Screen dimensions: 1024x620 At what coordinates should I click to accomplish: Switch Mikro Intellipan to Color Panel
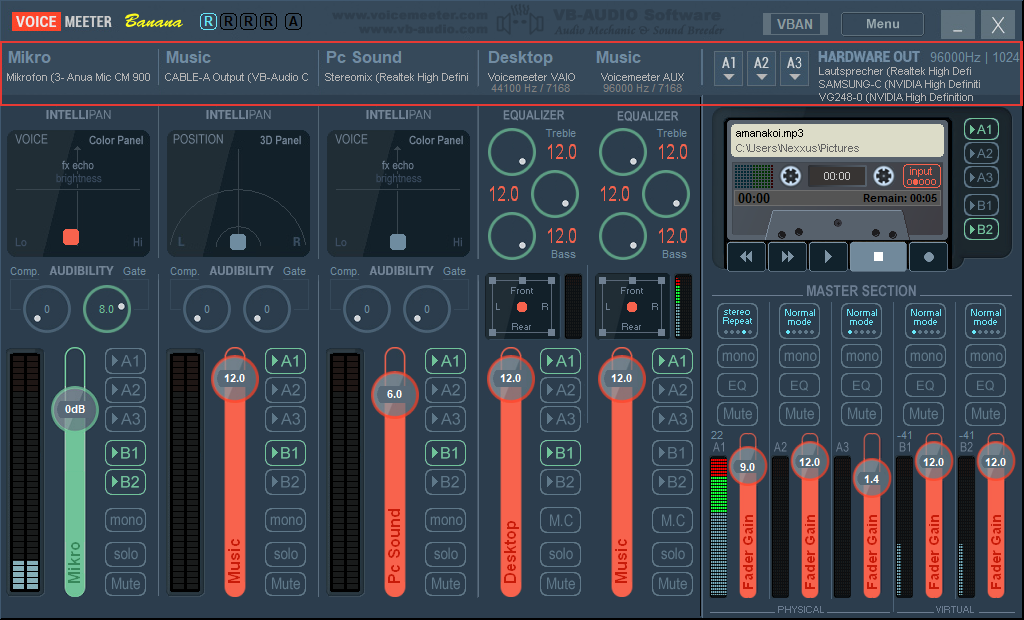click(116, 140)
